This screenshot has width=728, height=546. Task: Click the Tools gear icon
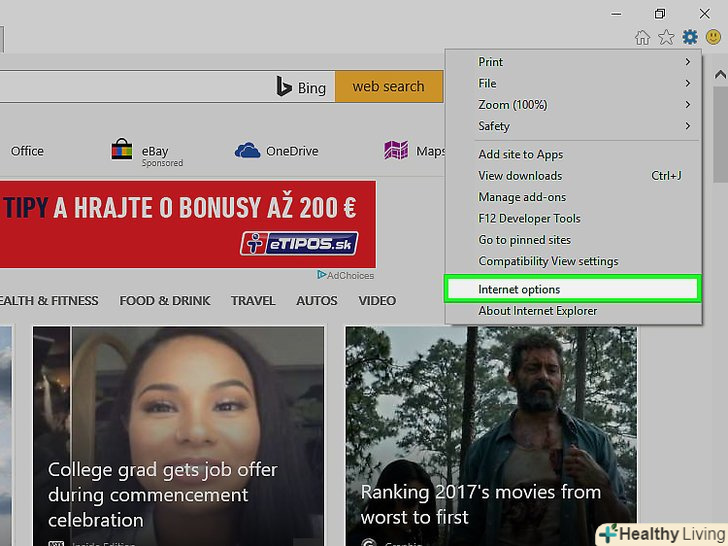tap(690, 37)
